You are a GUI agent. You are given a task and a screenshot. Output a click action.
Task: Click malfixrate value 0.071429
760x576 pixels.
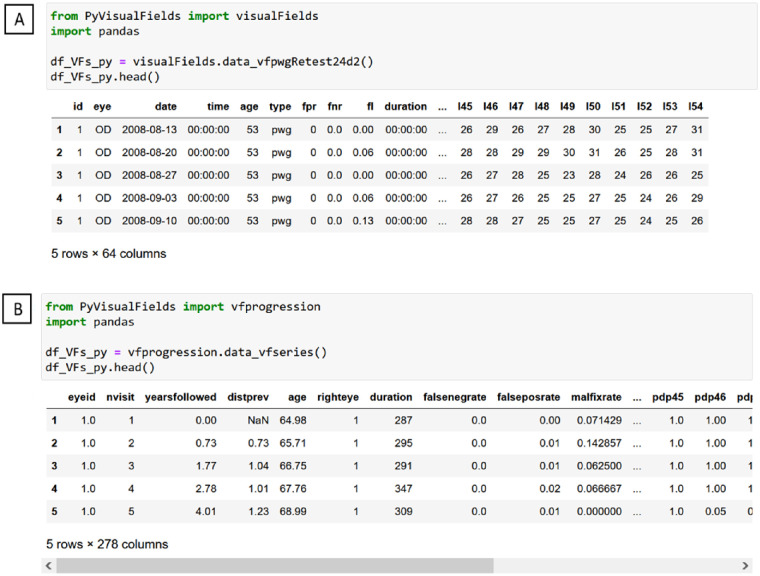click(599, 420)
